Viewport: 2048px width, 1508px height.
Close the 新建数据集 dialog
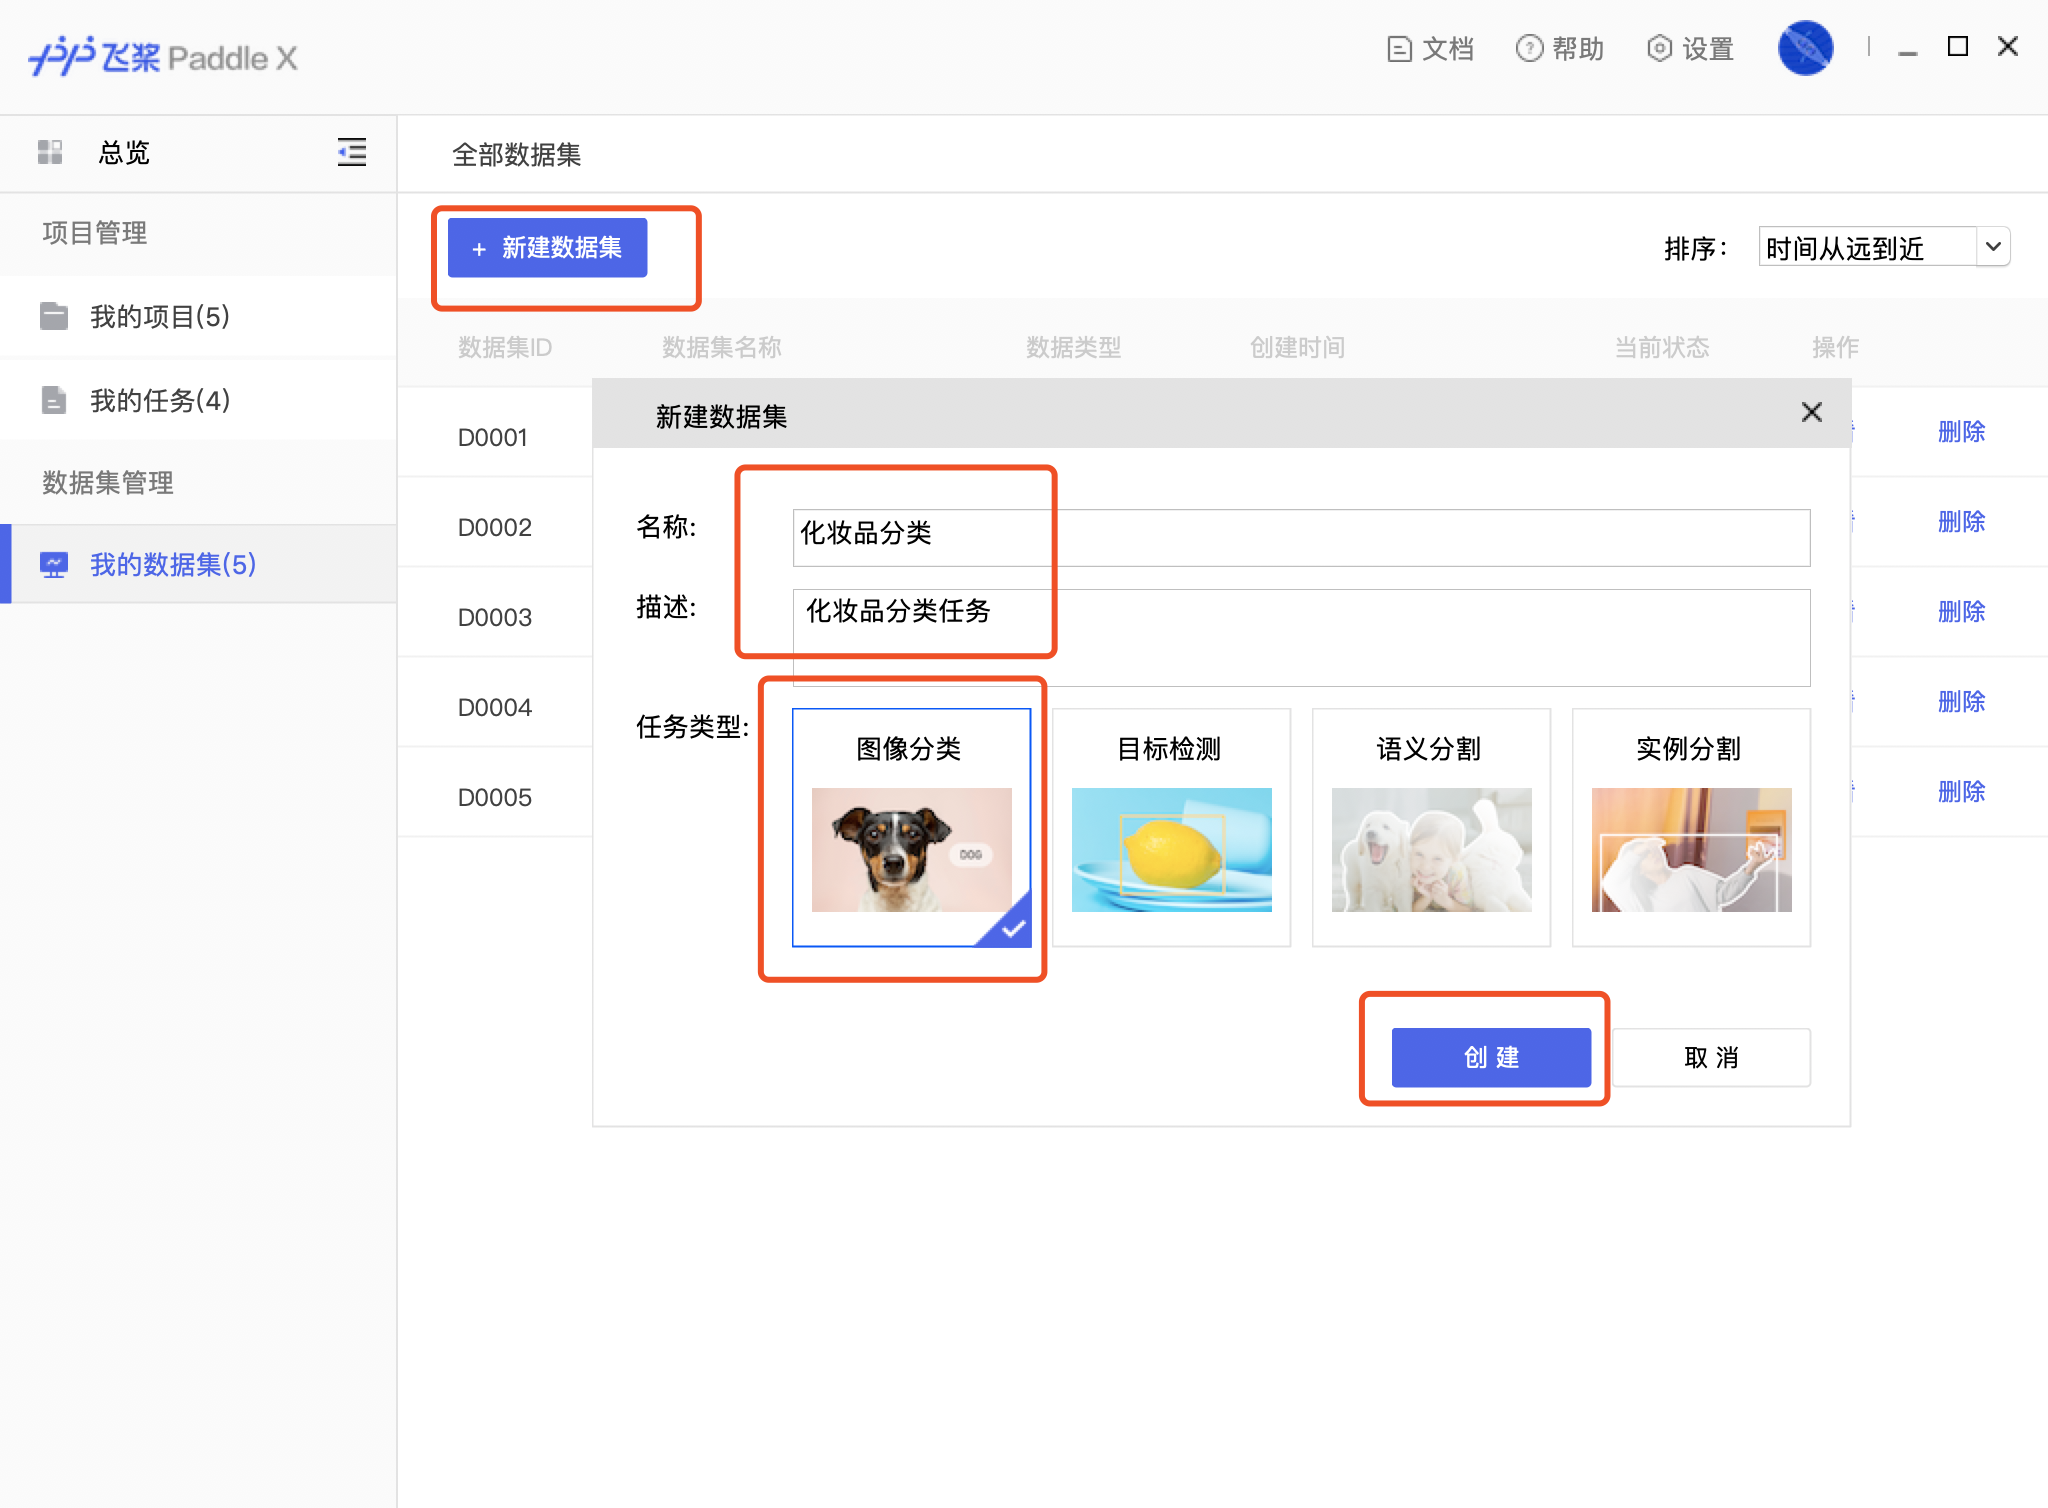click(1811, 412)
